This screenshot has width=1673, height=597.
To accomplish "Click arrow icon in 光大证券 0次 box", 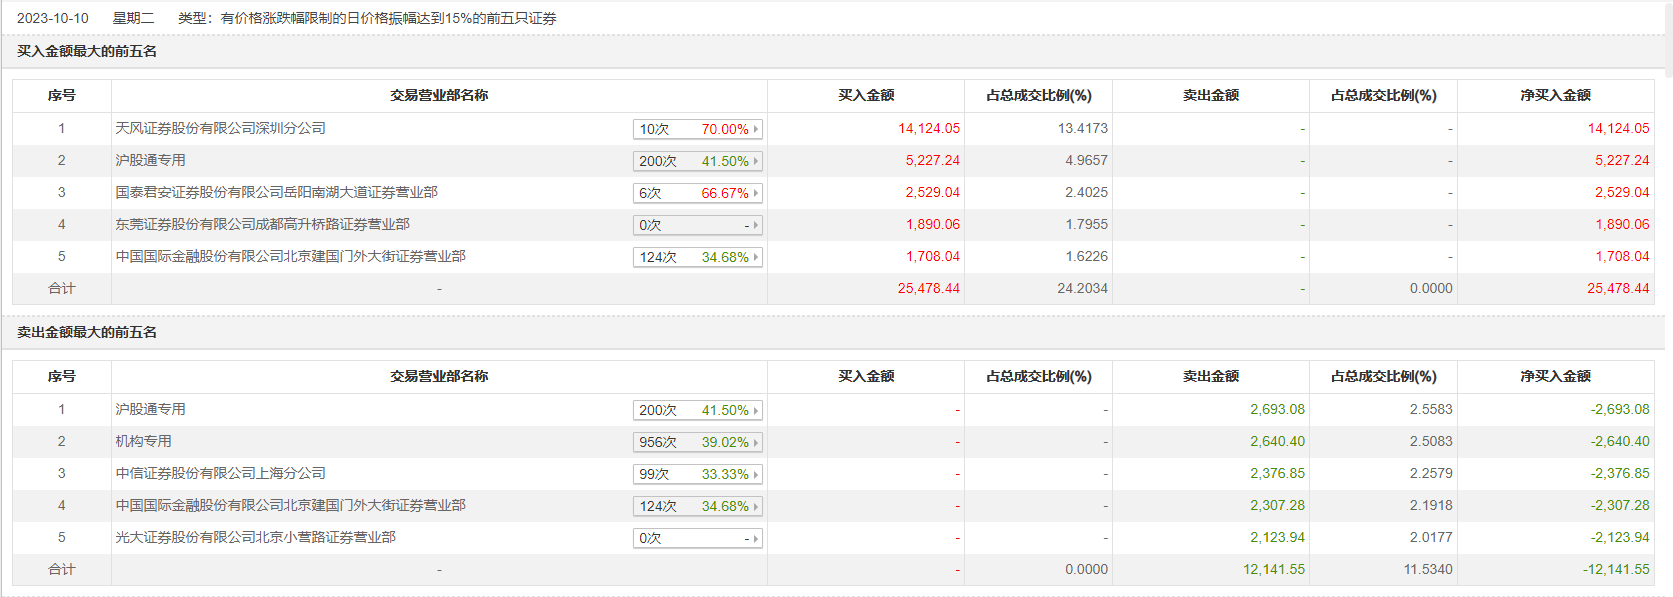I will (756, 538).
